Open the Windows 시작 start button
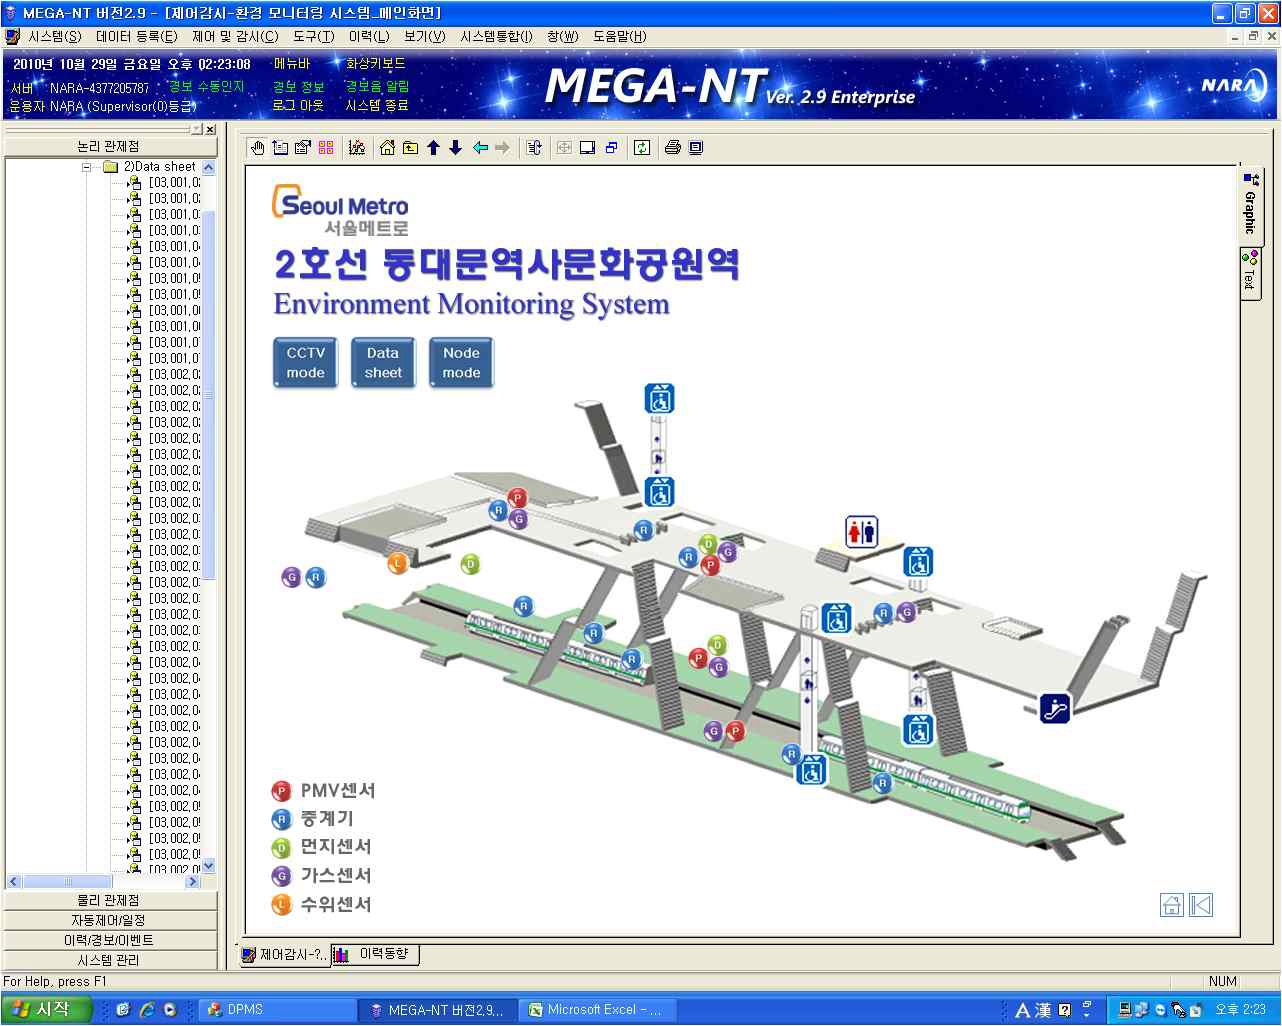Image resolution: width=1282 pixels, height=1026 pixels. click(47, 1010)
